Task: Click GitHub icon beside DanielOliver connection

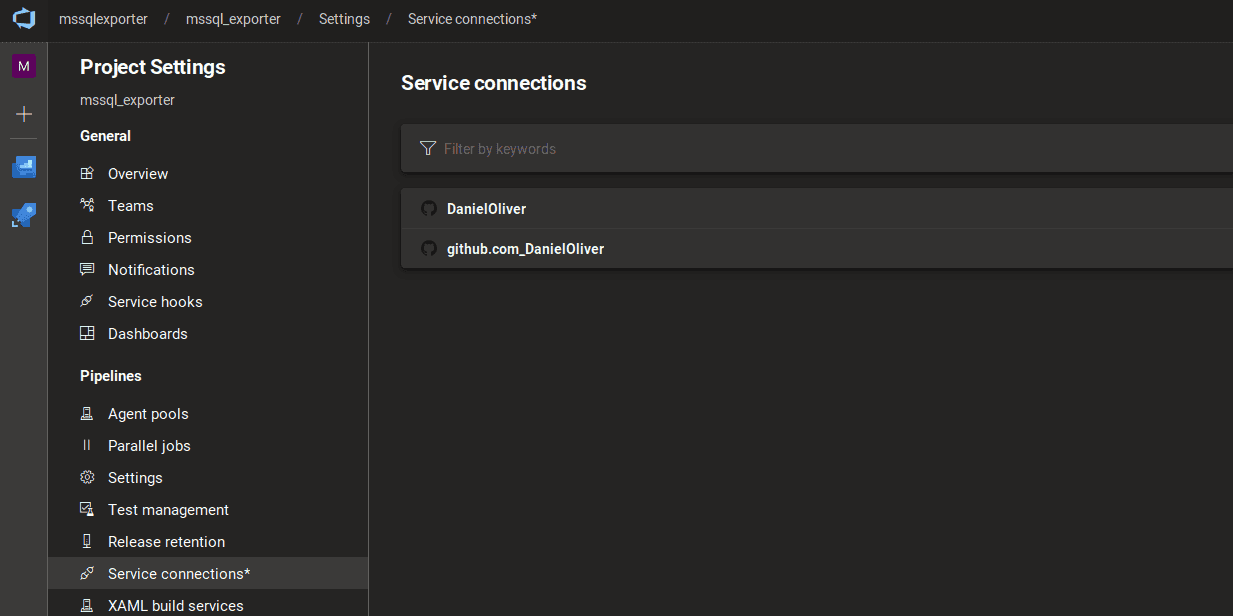Action: (x=429, y=209)
